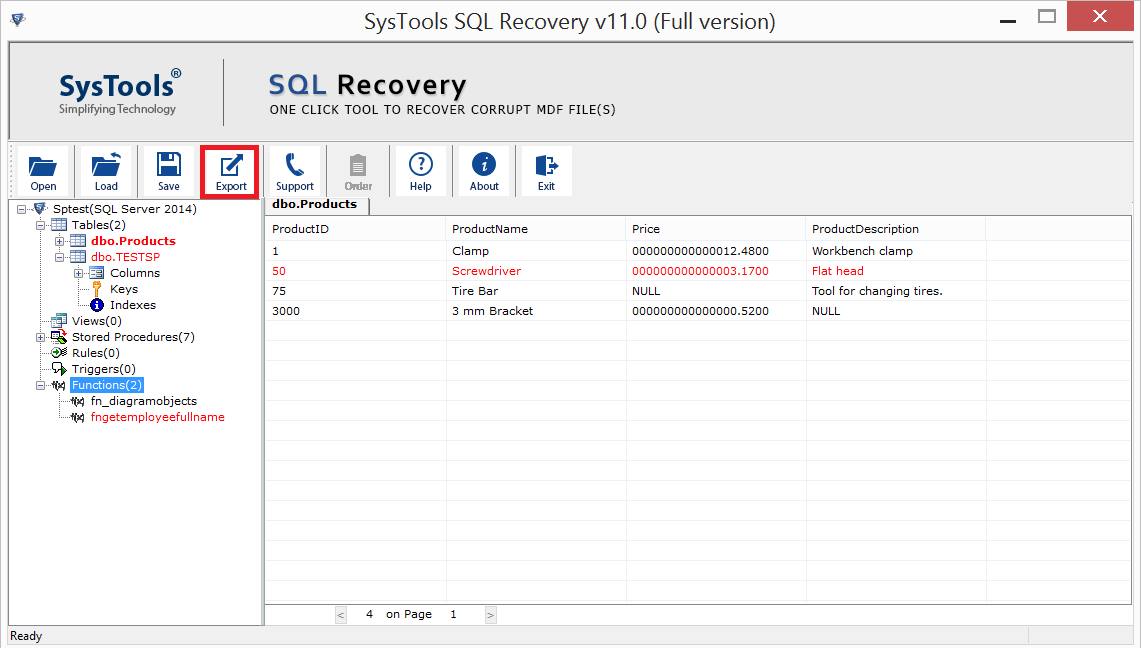Click the app icon in title bar
Image resolution: width=1141 pixels, height=648 pixels.
point(18,19)
